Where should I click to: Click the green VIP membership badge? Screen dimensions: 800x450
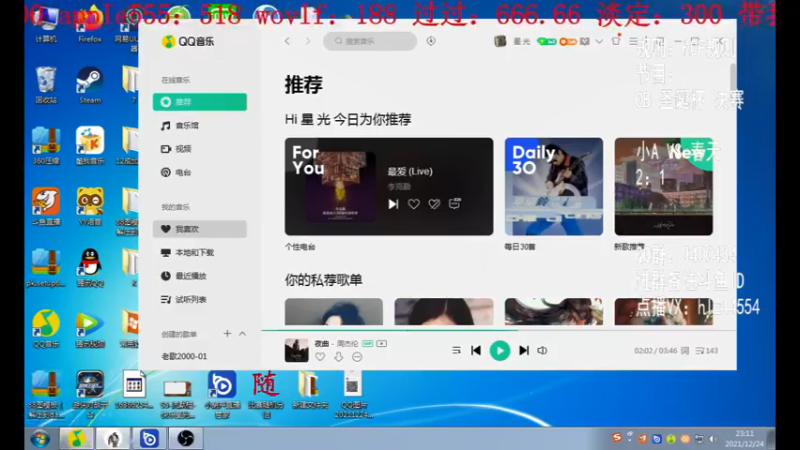[546, 41]
